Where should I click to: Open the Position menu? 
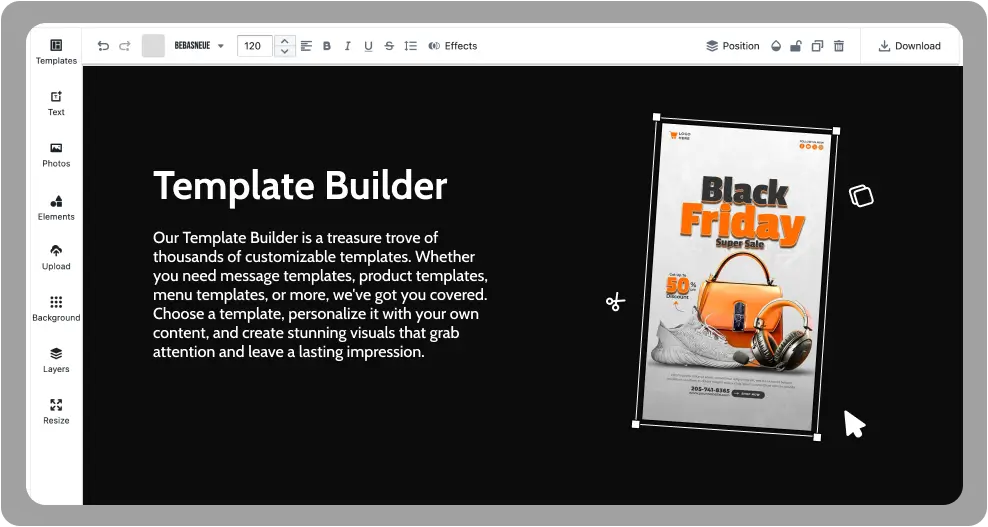(733, 46)
